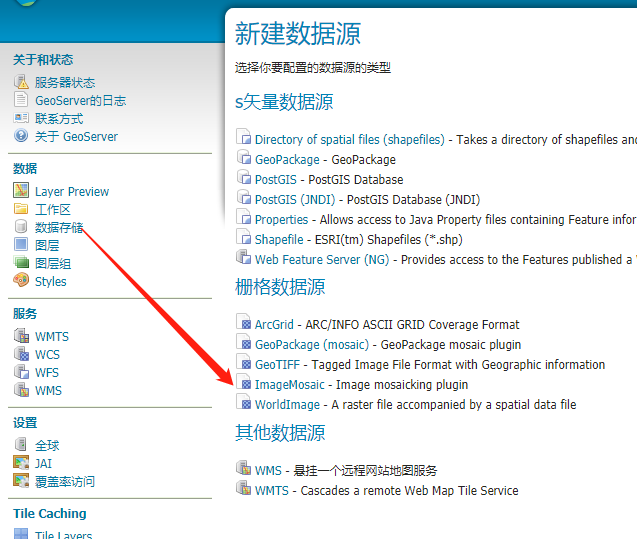Open the 服务器状态 server status page
This screenshot has width=637, height=539.
[x=65, y=82]
